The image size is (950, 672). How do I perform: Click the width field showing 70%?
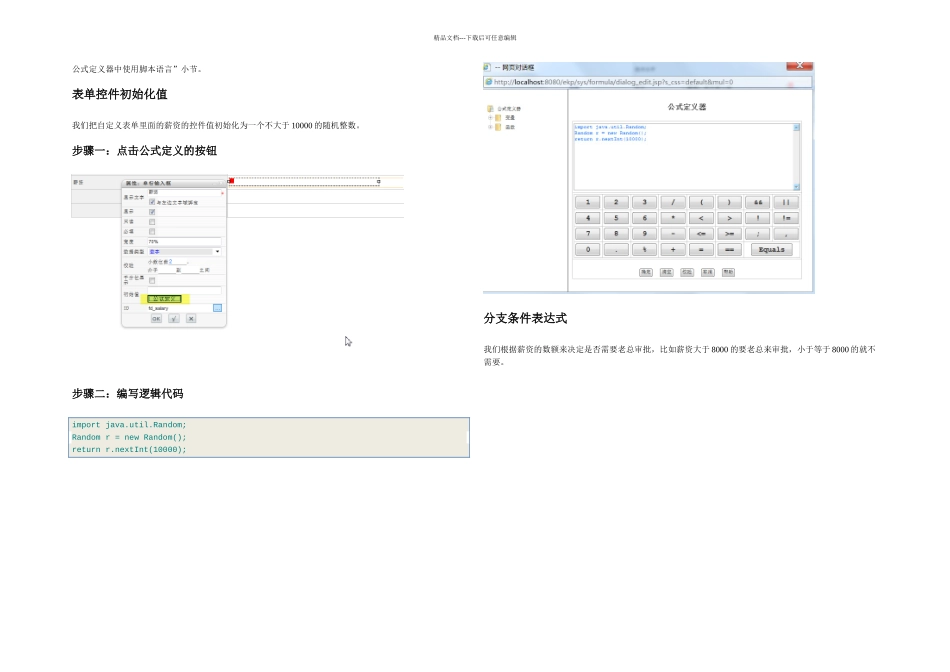(x=185, y=242)
